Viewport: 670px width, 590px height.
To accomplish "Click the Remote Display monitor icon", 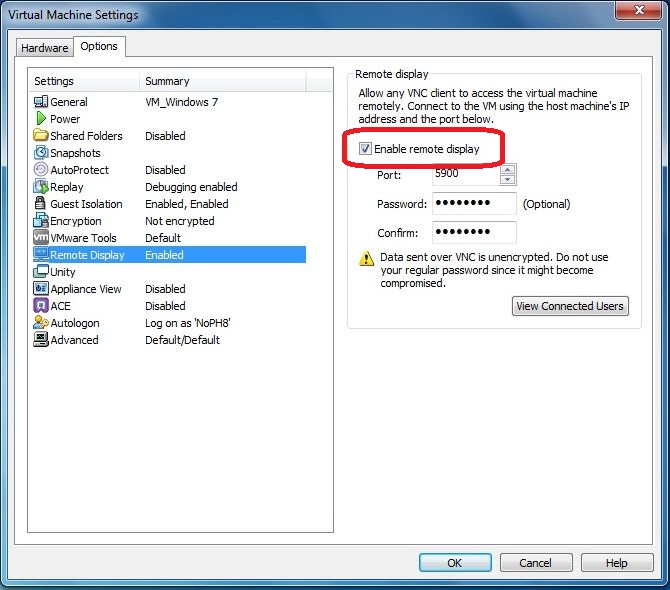I will click(41, 254).
